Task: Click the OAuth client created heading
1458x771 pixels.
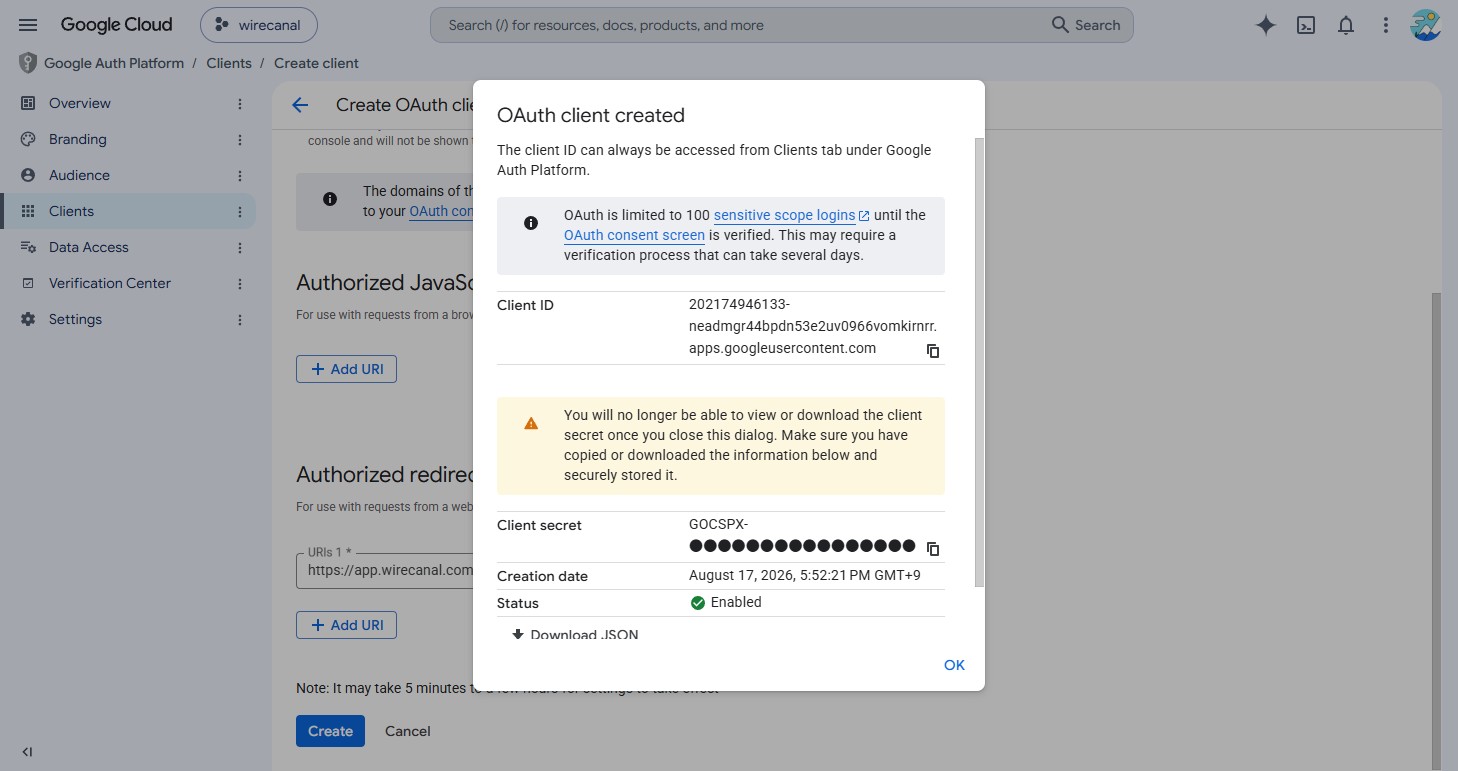Action: coord(591,115)
